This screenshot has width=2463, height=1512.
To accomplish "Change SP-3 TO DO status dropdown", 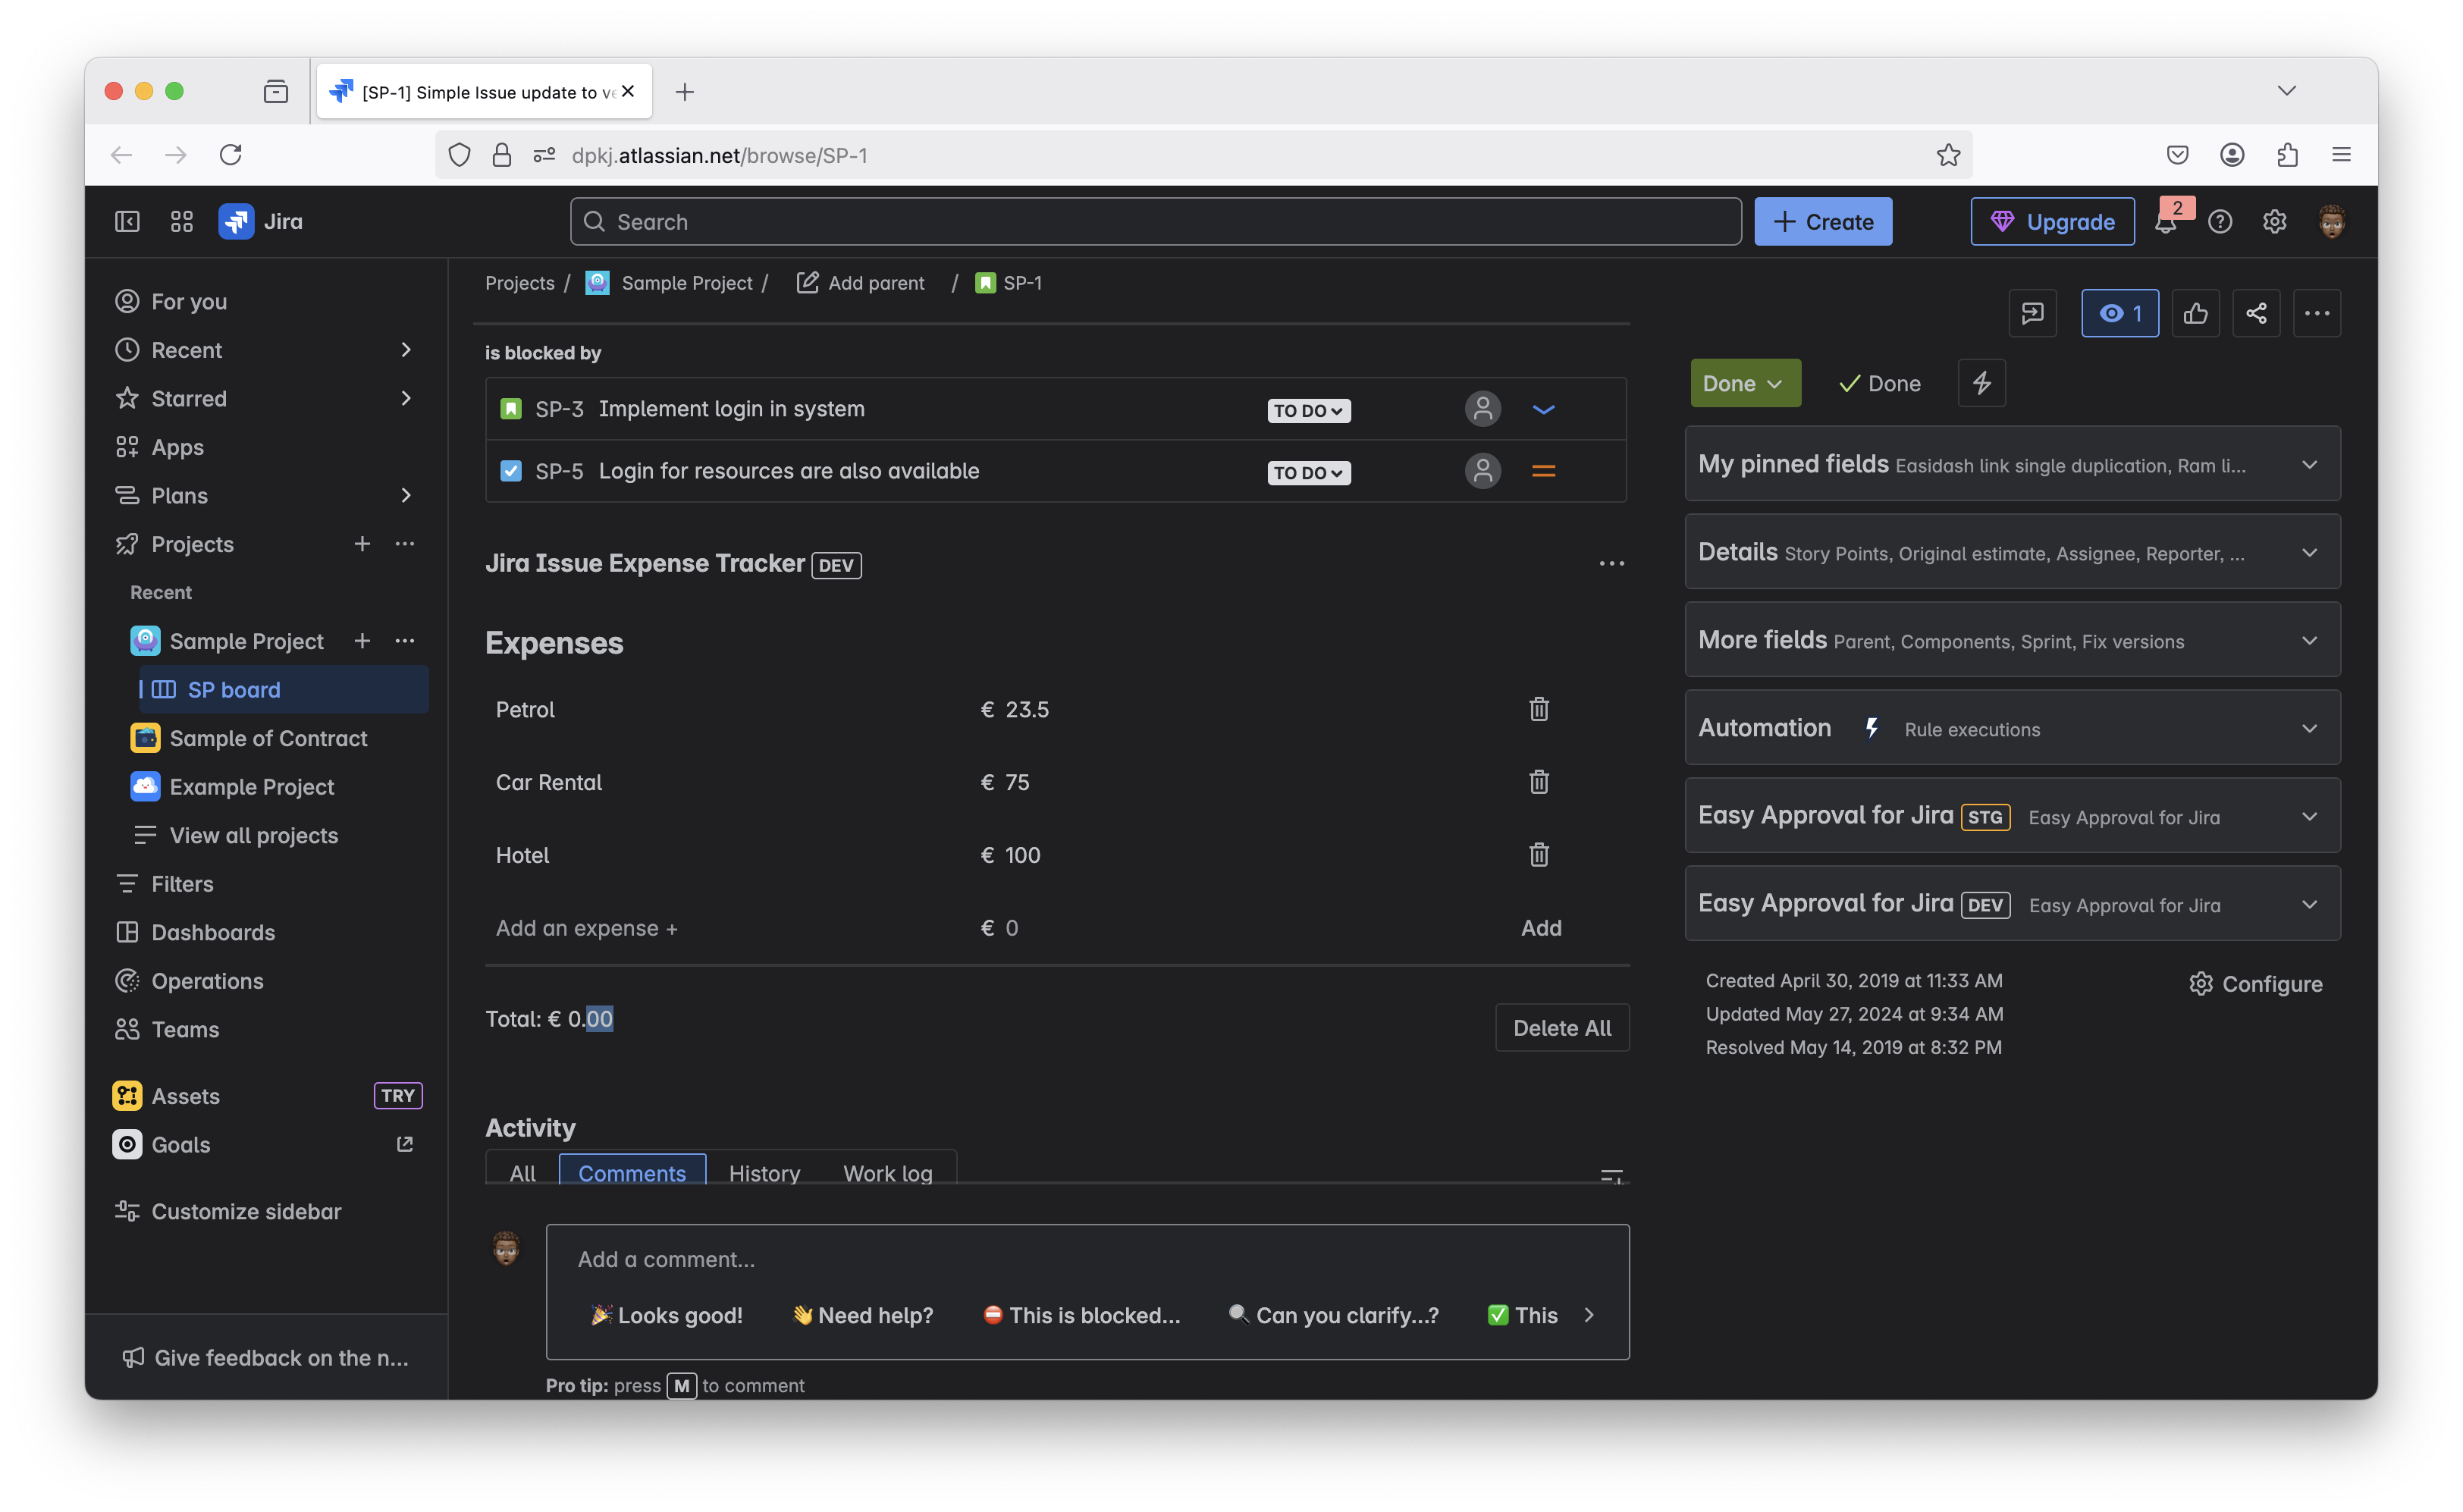I will click(x=1308, y=411).
